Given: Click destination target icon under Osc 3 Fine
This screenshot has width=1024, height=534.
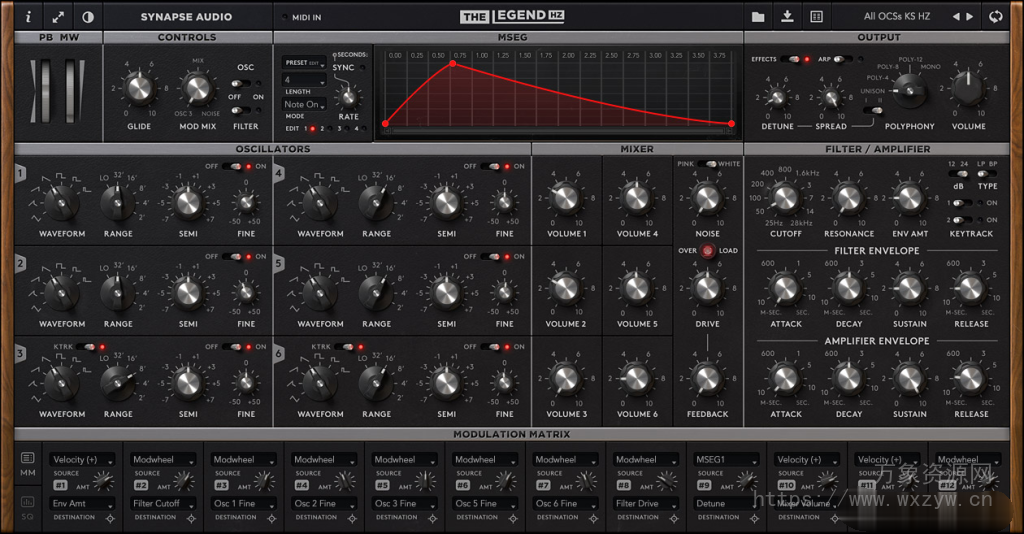Looking at the screenshot, I should click(432, 519).
